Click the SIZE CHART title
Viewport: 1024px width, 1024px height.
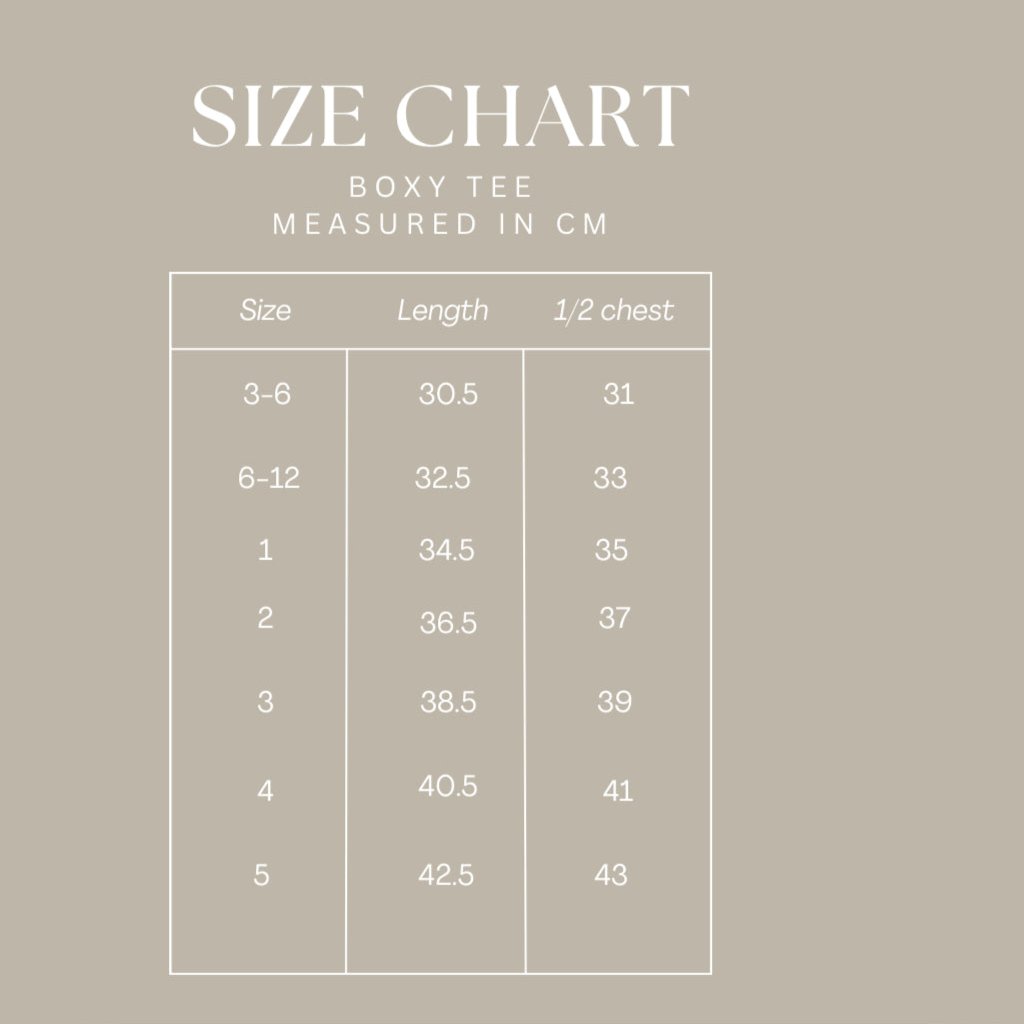tap(440, 117)
